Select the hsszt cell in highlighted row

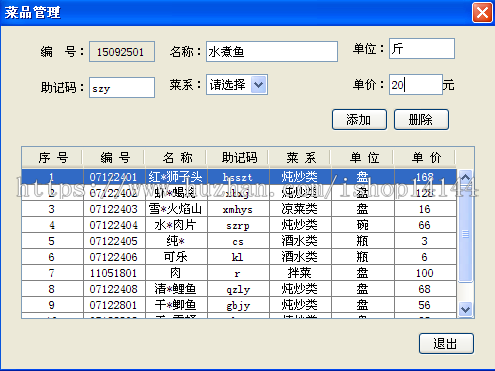click(238, 177)
